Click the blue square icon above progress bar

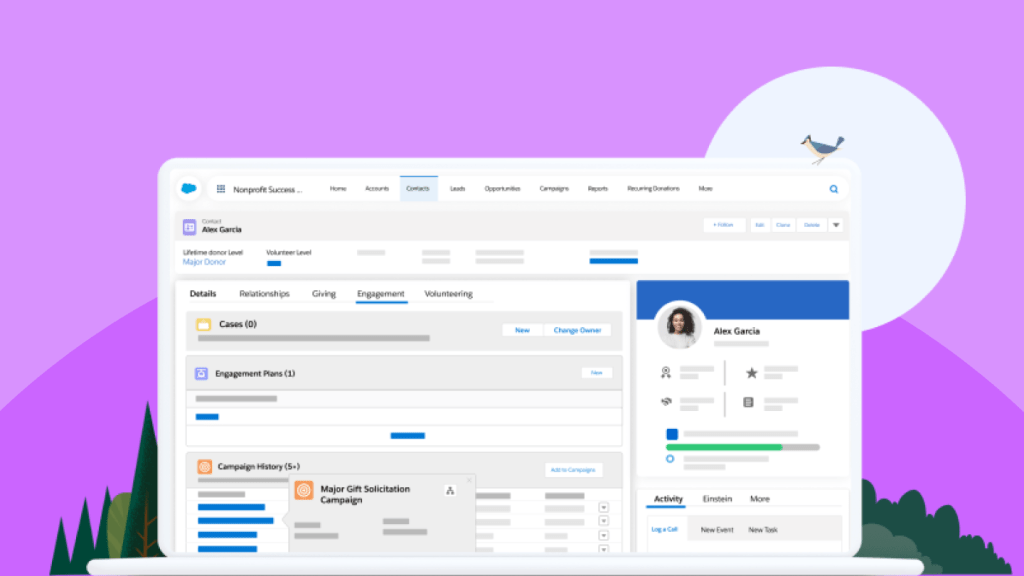tap(672, 434)
